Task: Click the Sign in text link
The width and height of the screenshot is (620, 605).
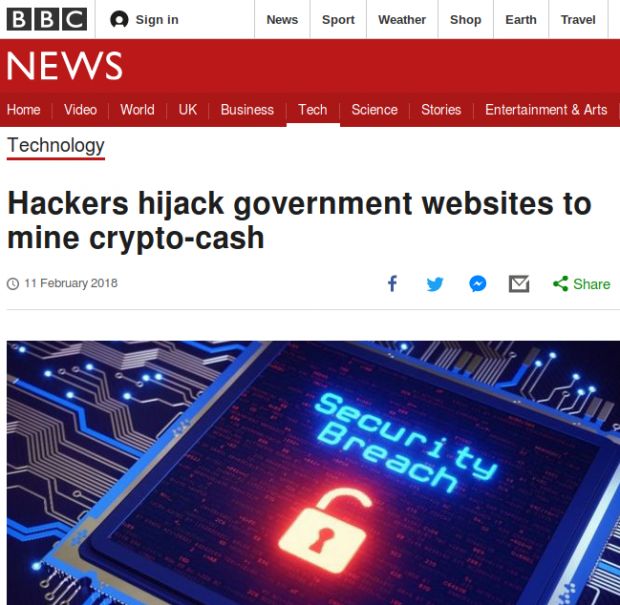Action: (157, 19)
